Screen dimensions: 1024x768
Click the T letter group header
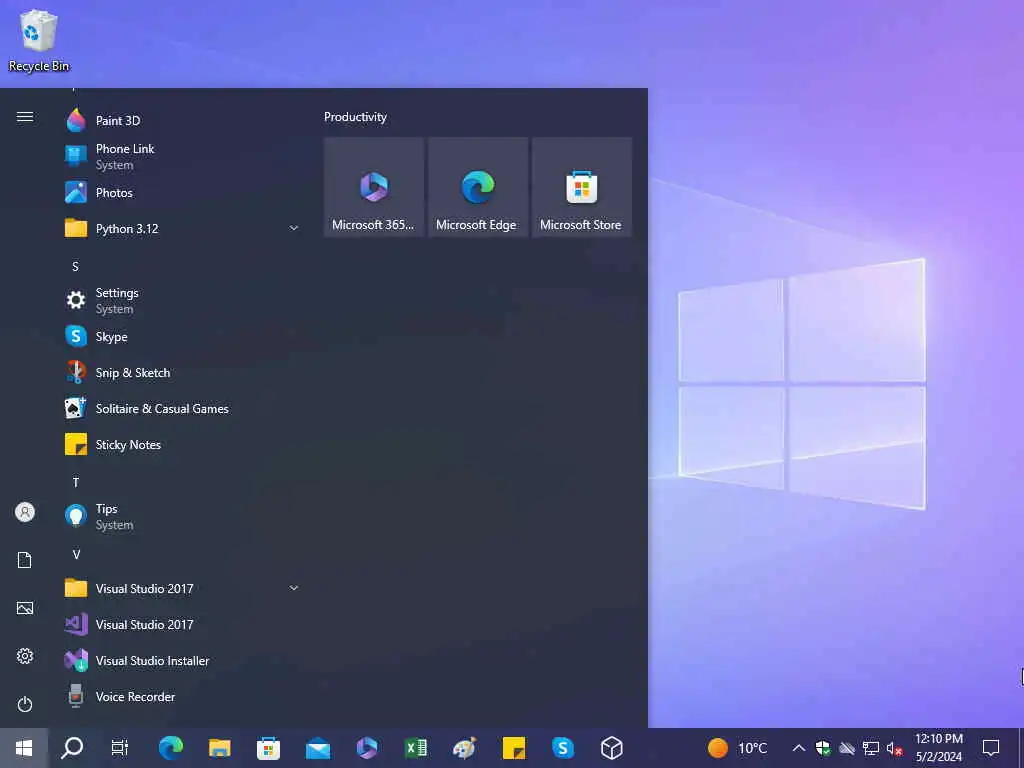(76, 482)
